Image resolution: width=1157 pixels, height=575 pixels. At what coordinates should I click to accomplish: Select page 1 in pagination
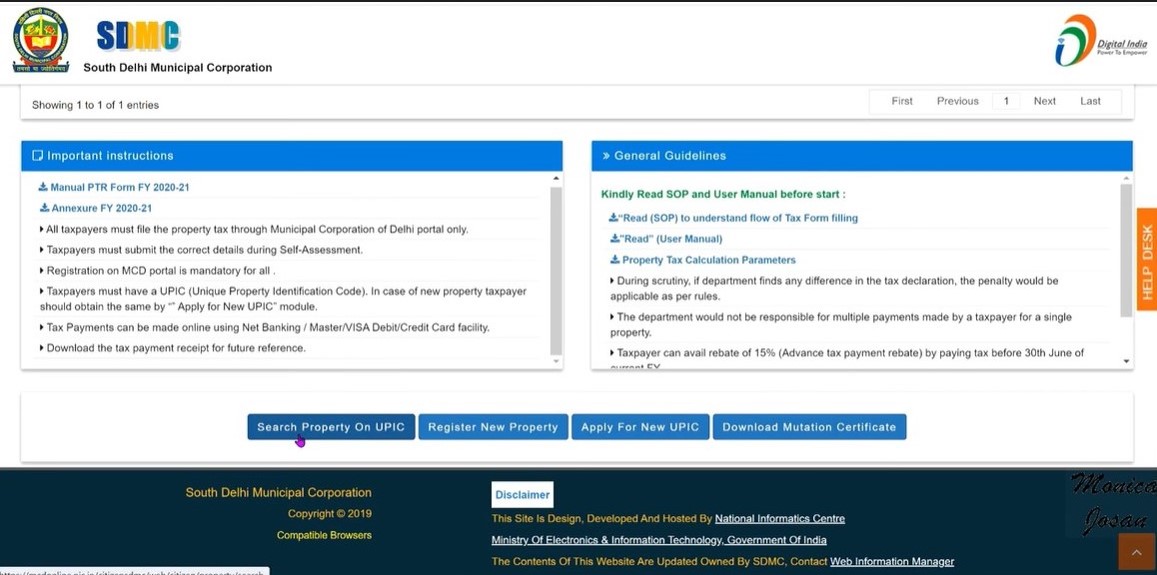point(1006,101)
